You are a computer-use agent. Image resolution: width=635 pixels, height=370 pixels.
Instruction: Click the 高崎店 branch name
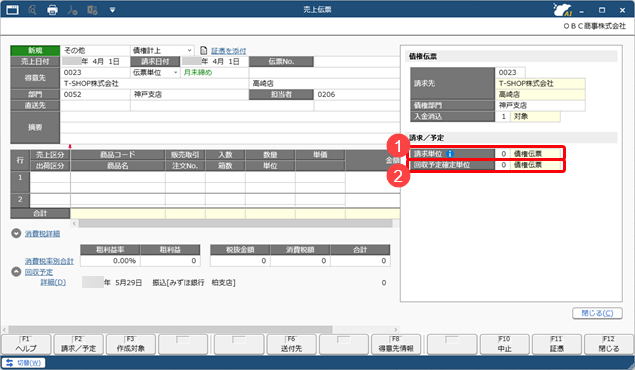(263, 83)
